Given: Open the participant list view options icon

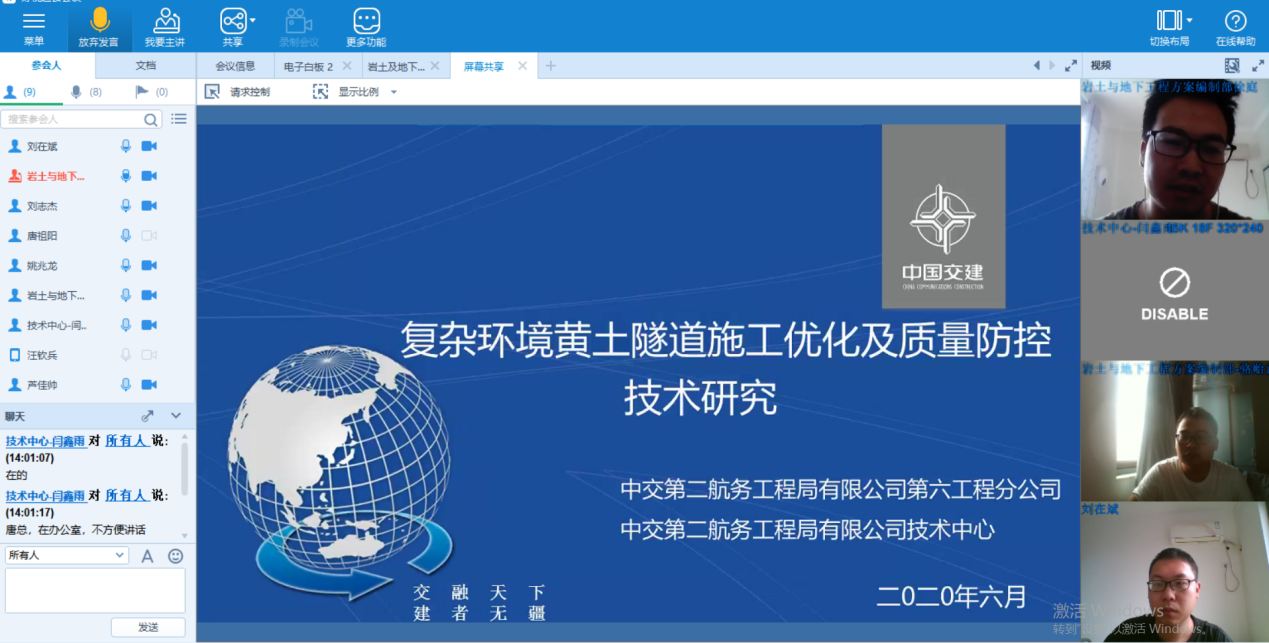Looking at the screenshot, I should click(x=179, y=119).
